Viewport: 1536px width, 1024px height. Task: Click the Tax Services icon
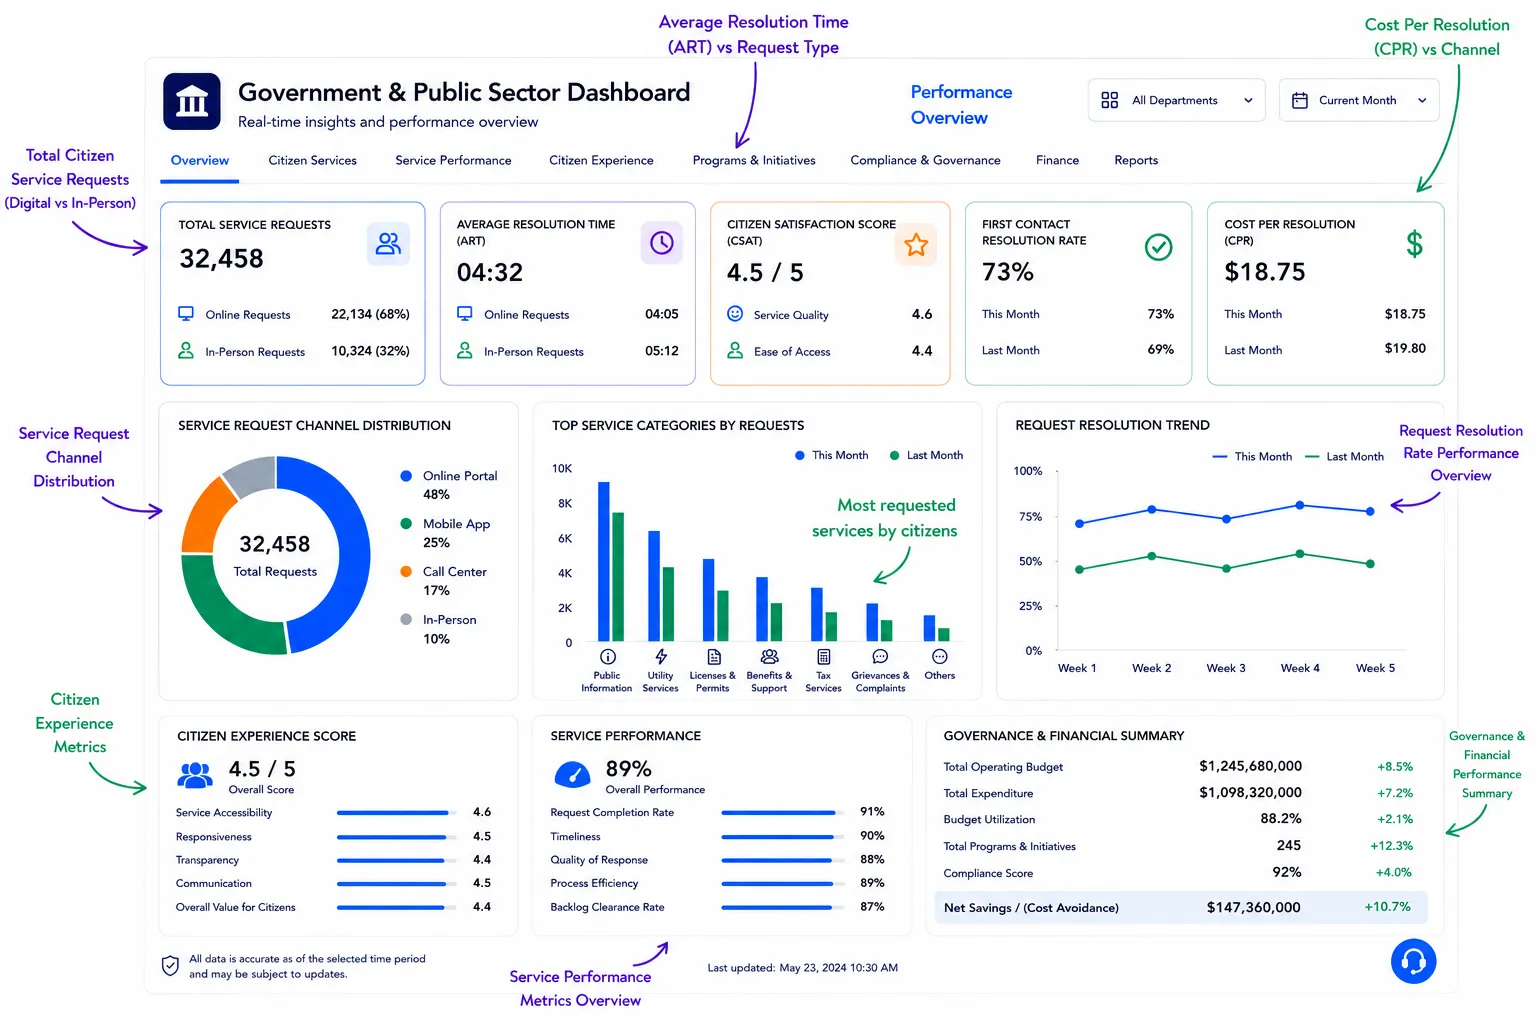823,657
